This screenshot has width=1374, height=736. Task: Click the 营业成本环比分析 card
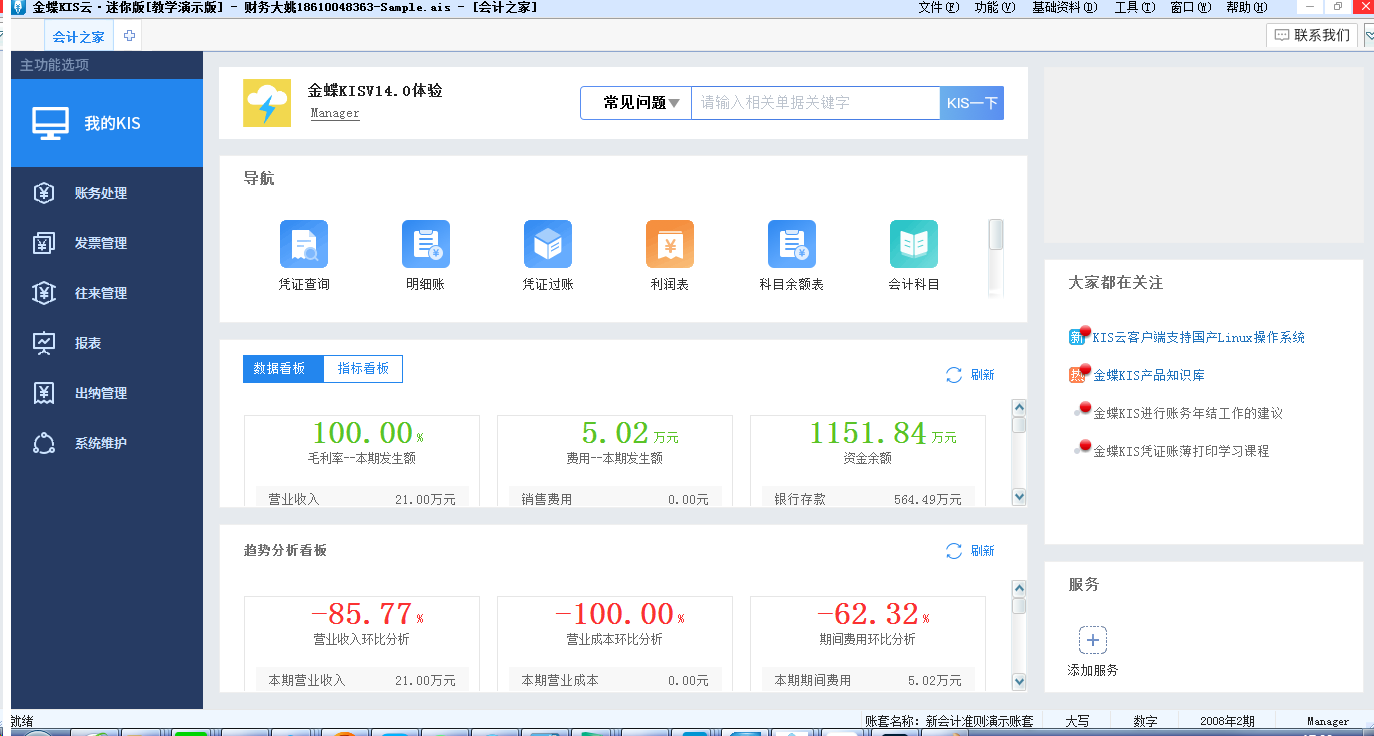coord(615,643)
